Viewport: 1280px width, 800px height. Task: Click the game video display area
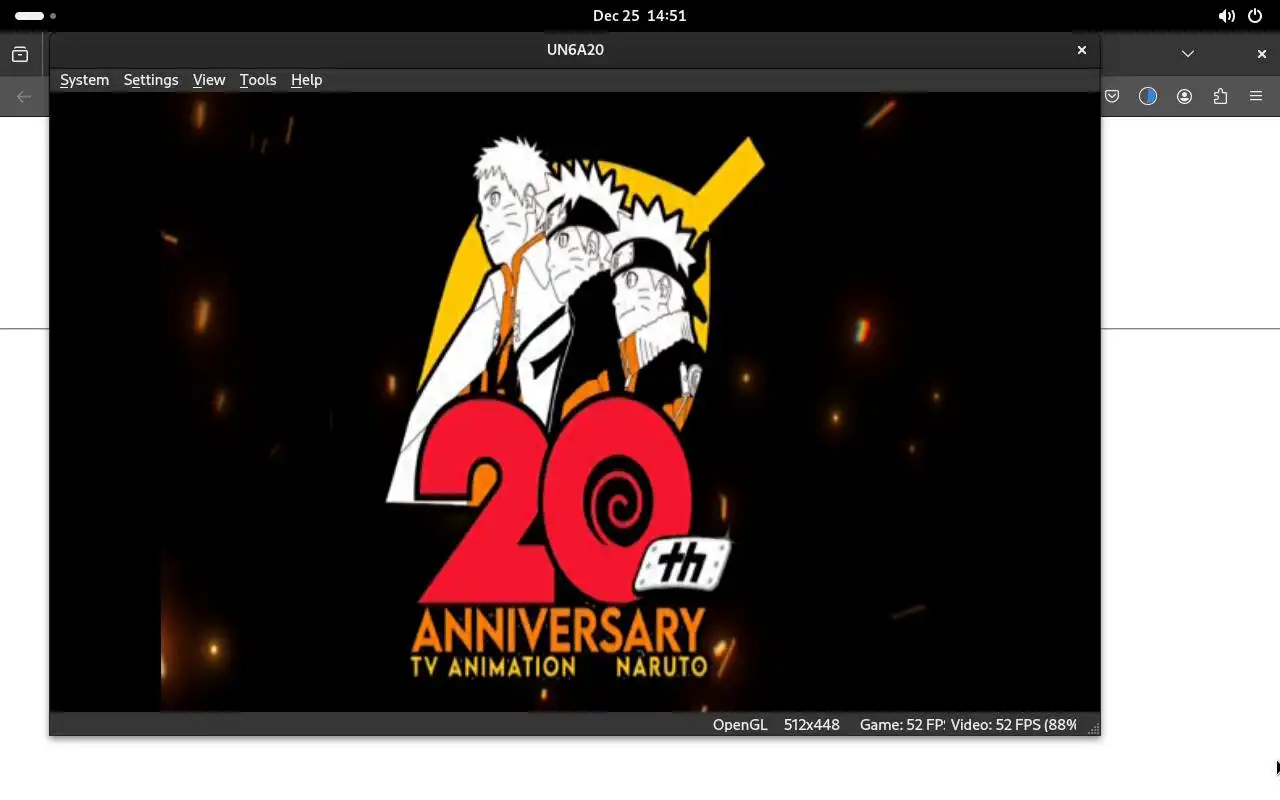[x=575, y=402]
